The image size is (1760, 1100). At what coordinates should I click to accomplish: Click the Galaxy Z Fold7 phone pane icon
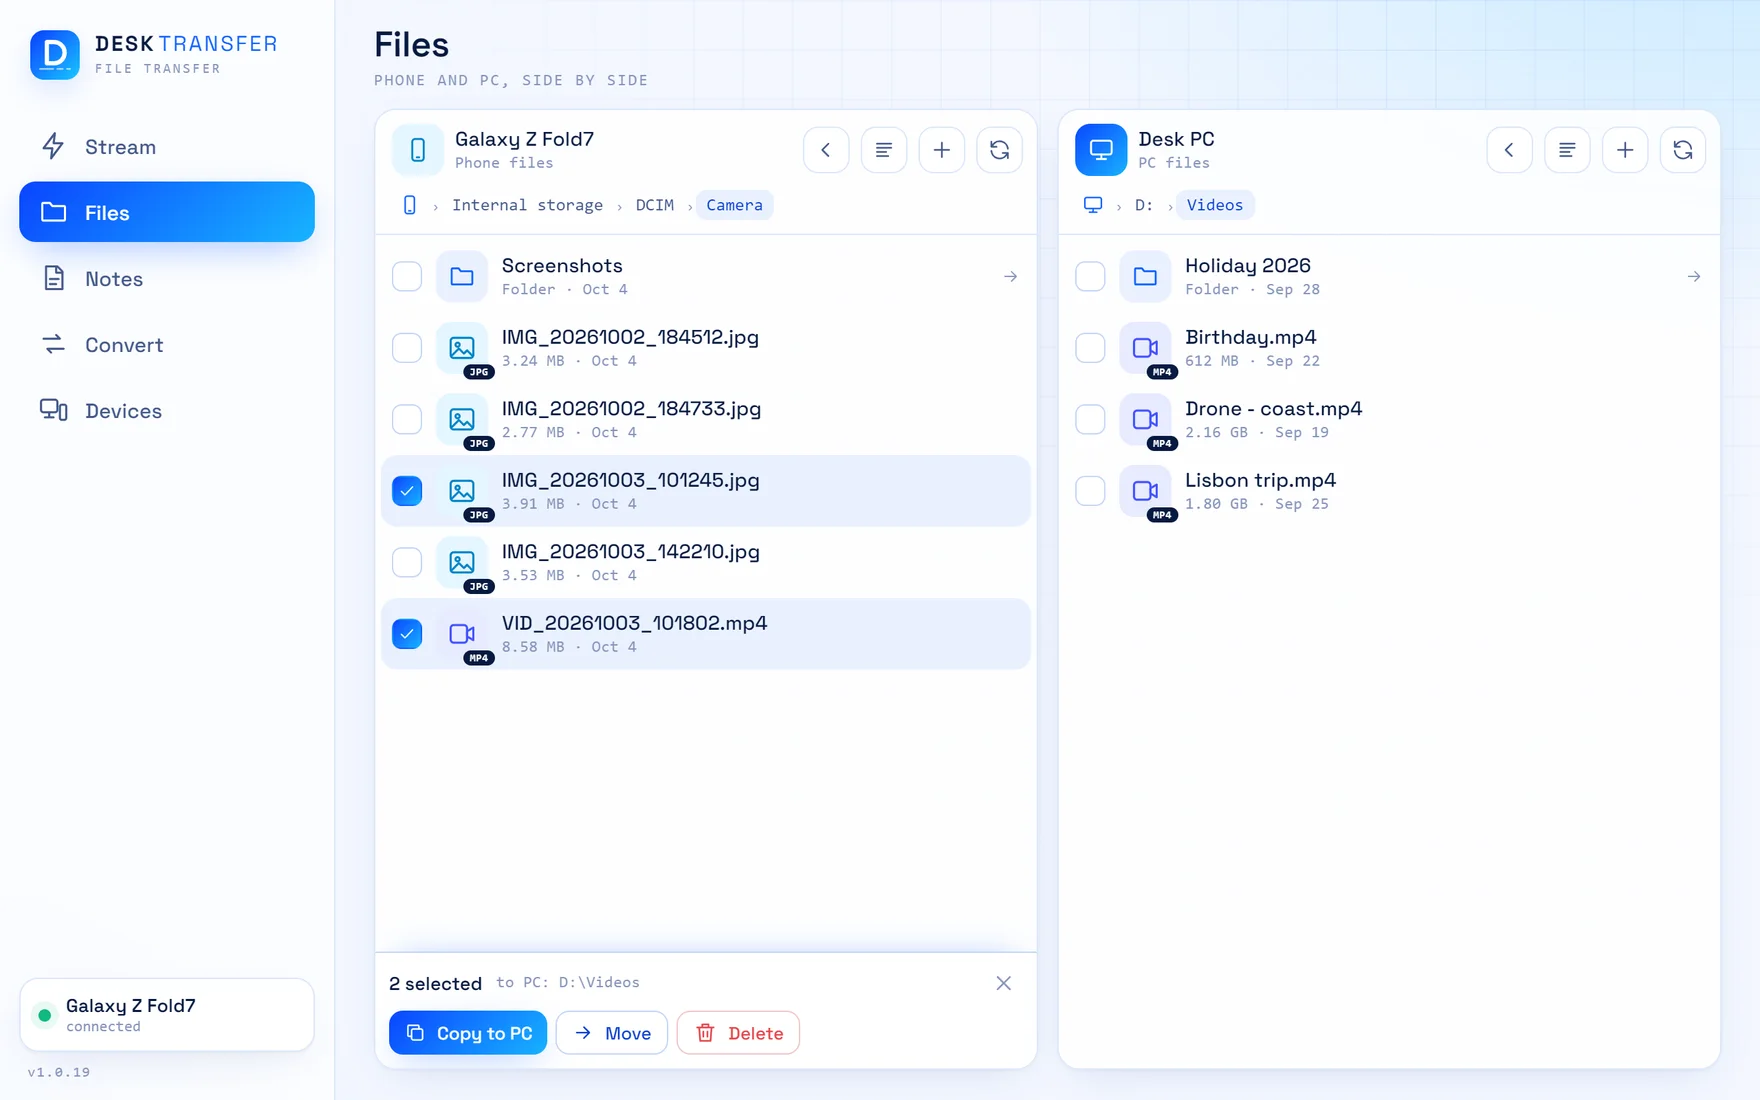click(x=418, y=150)
